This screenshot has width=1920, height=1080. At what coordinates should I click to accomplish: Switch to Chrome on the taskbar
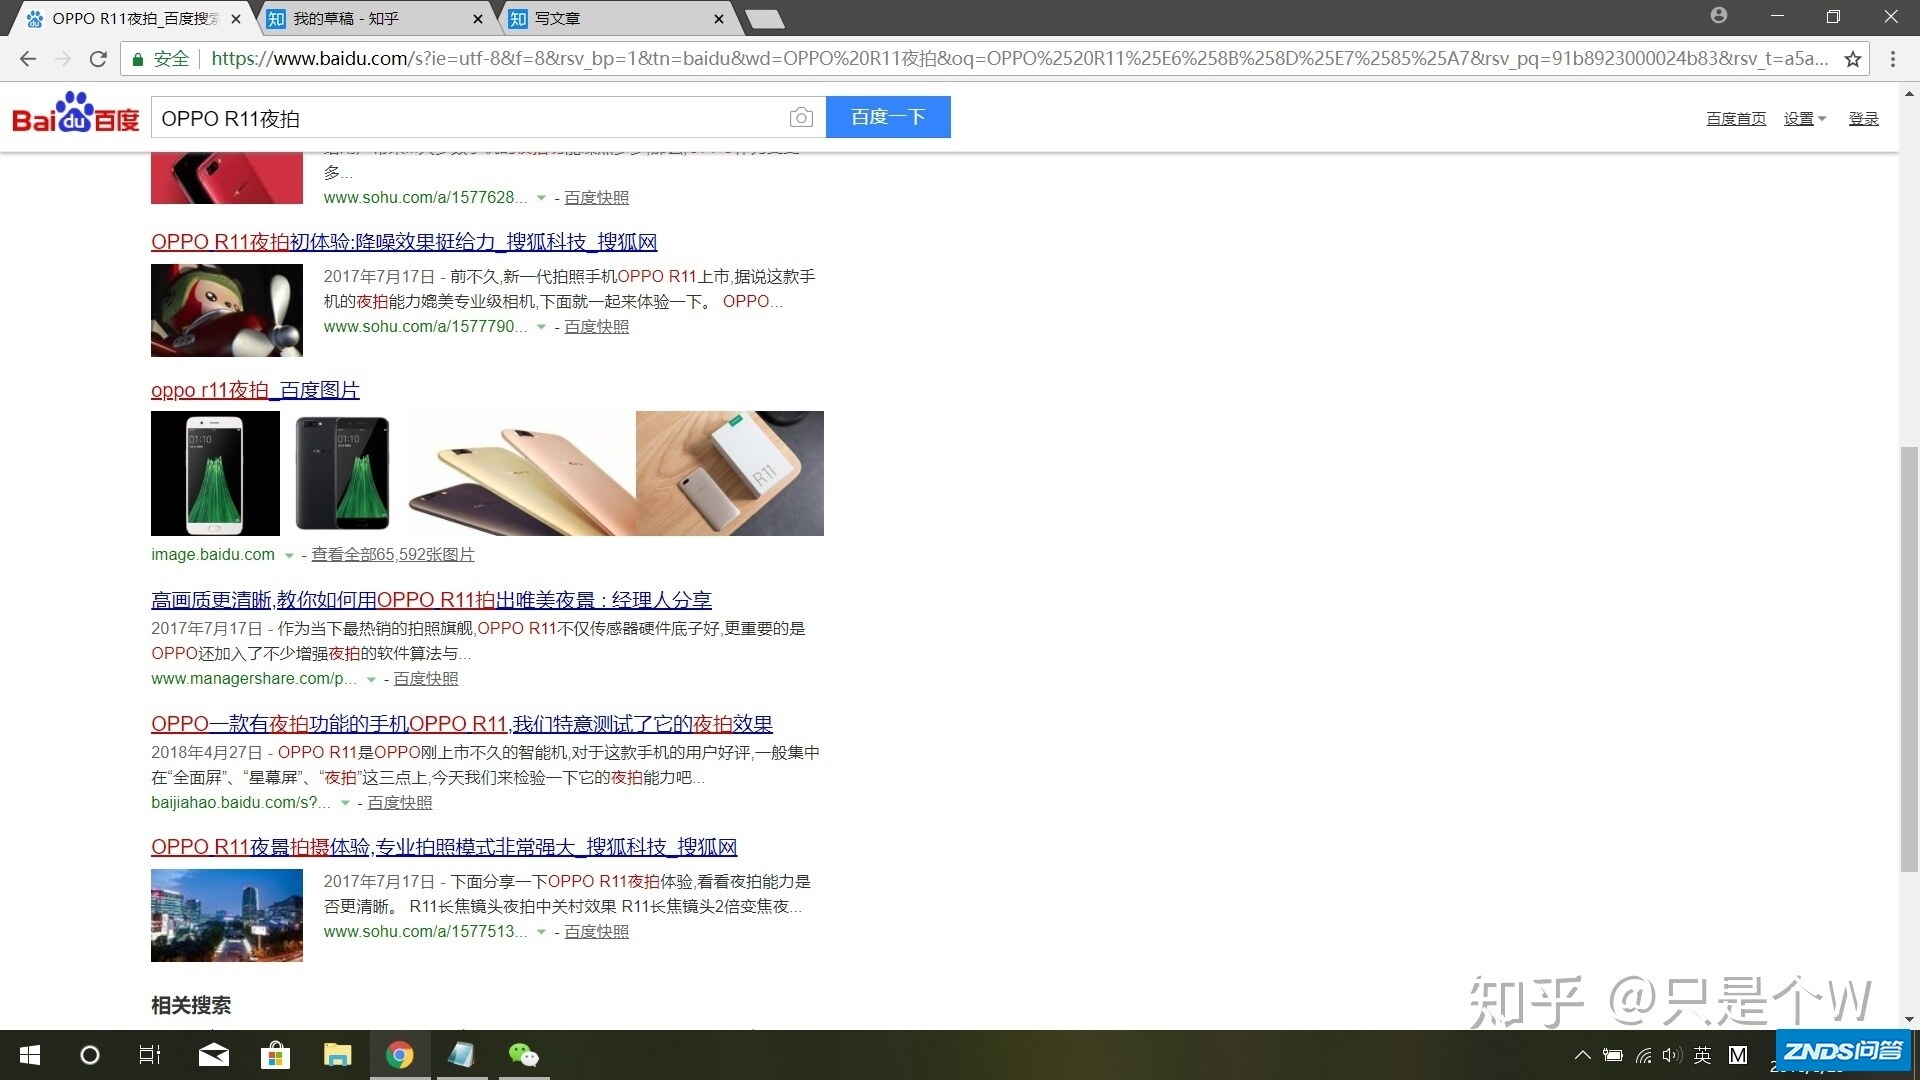pyautogui.click(x=400, y=1055)
